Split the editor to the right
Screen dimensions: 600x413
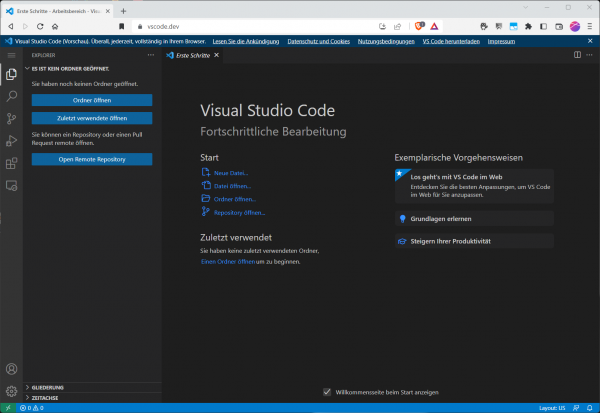577,55
